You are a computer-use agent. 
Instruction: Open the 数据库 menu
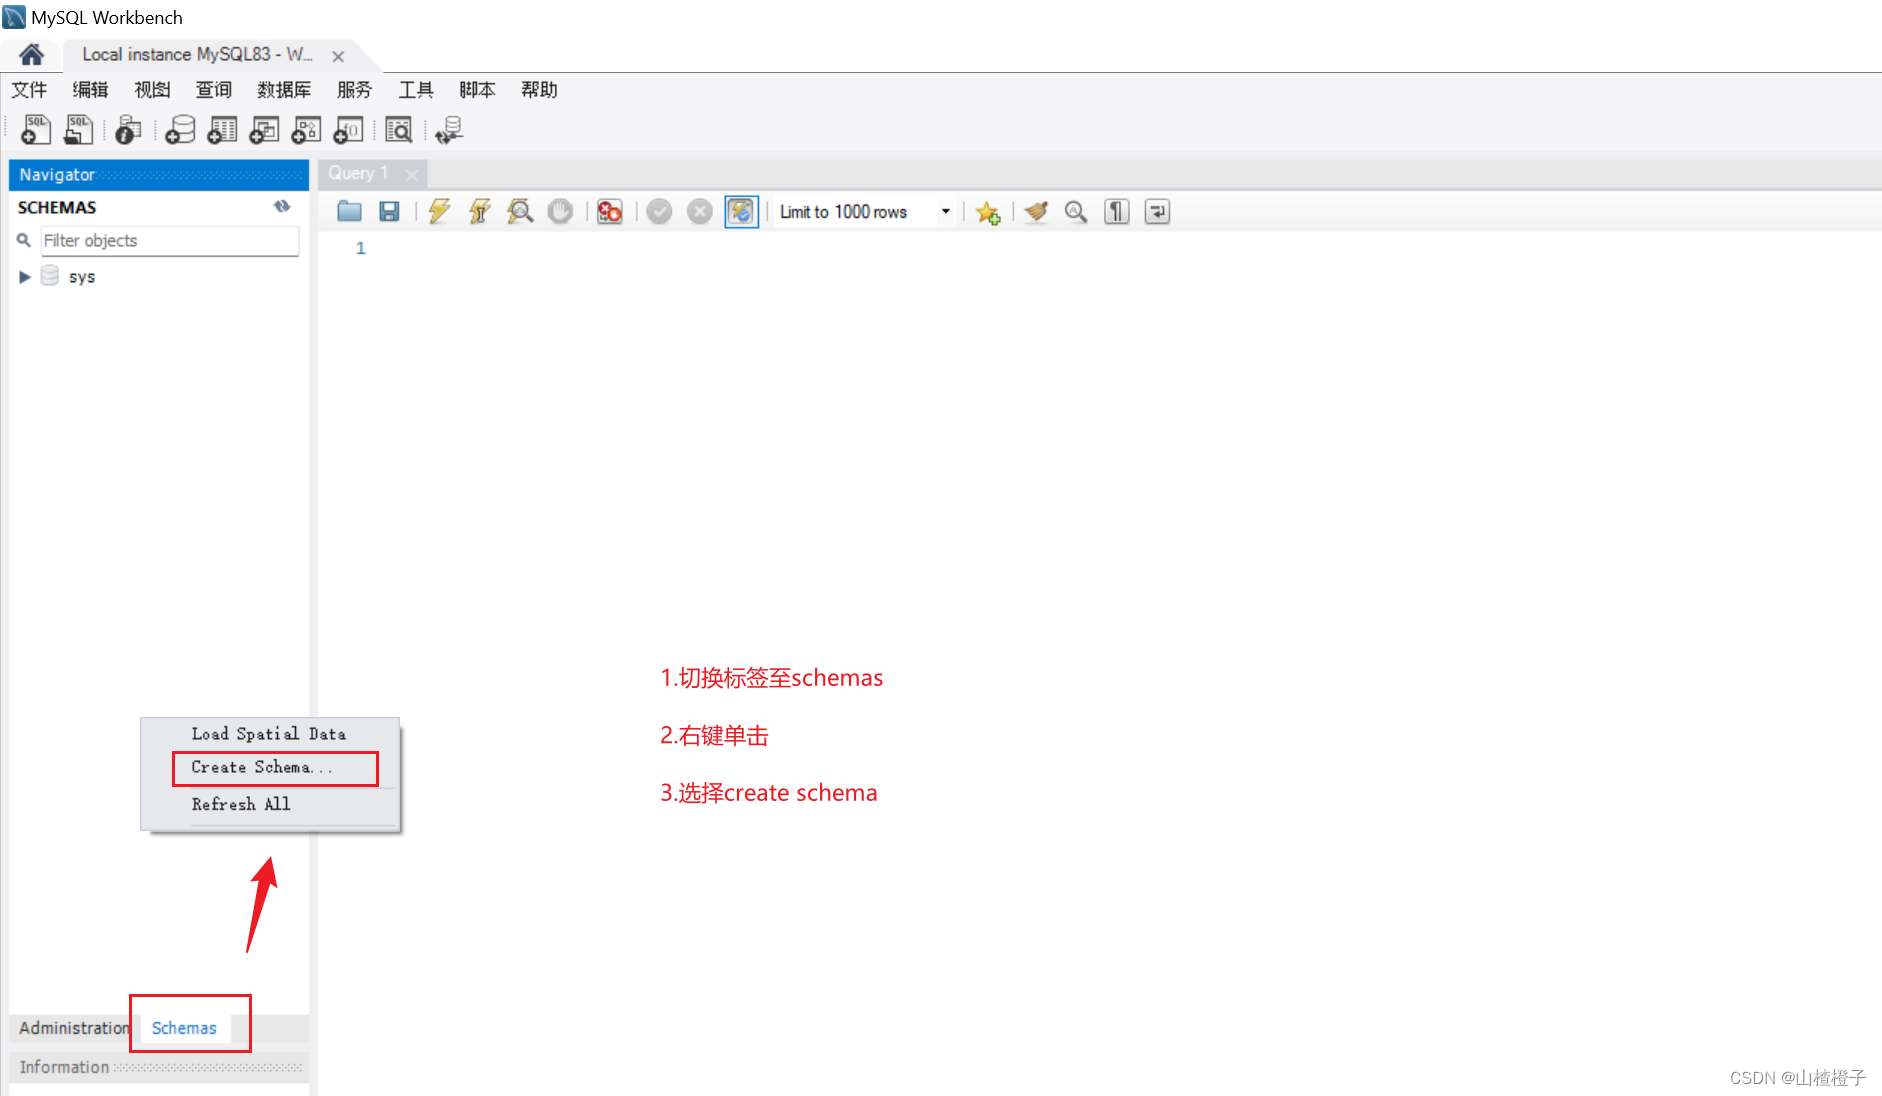(284, 89)
